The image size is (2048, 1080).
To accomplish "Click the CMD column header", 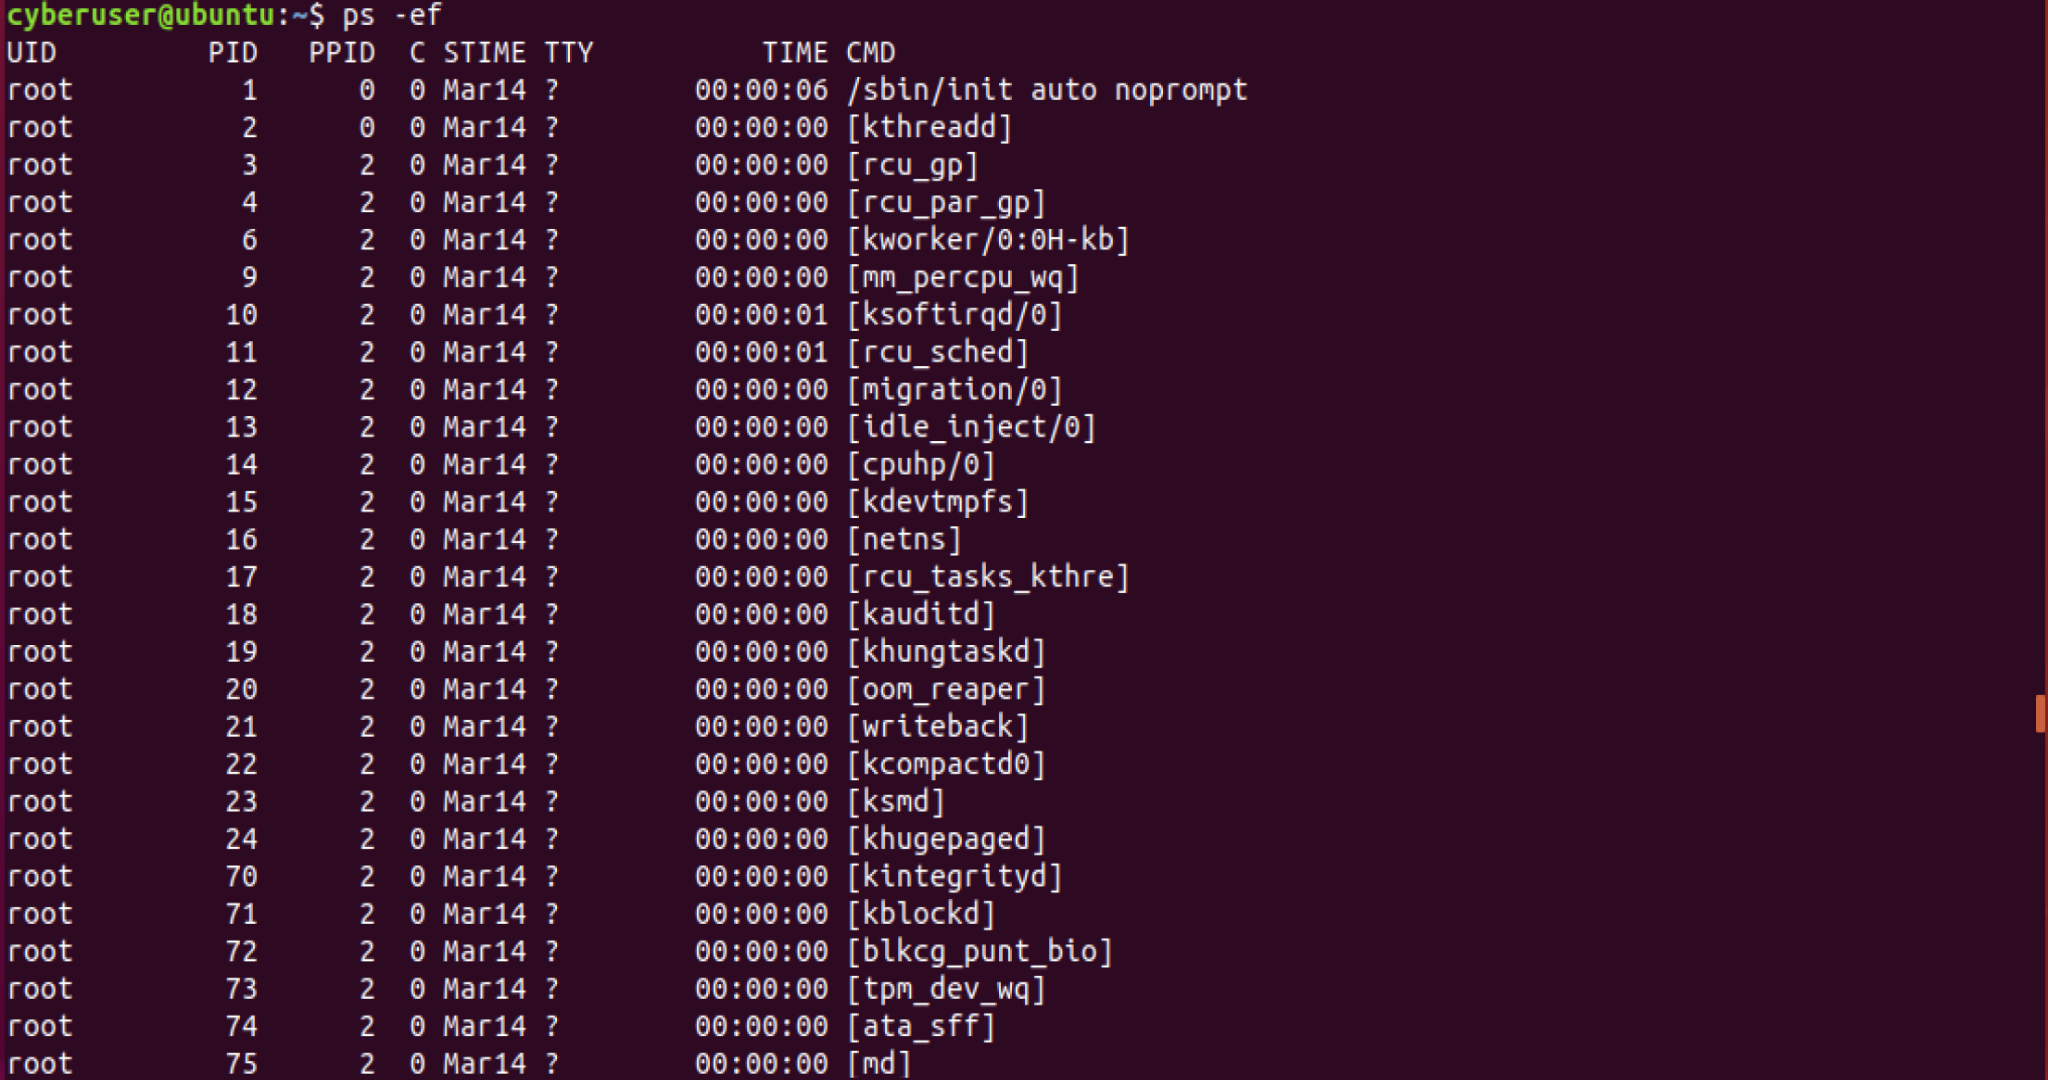I will pyautogui.click(x=870, y=53).
